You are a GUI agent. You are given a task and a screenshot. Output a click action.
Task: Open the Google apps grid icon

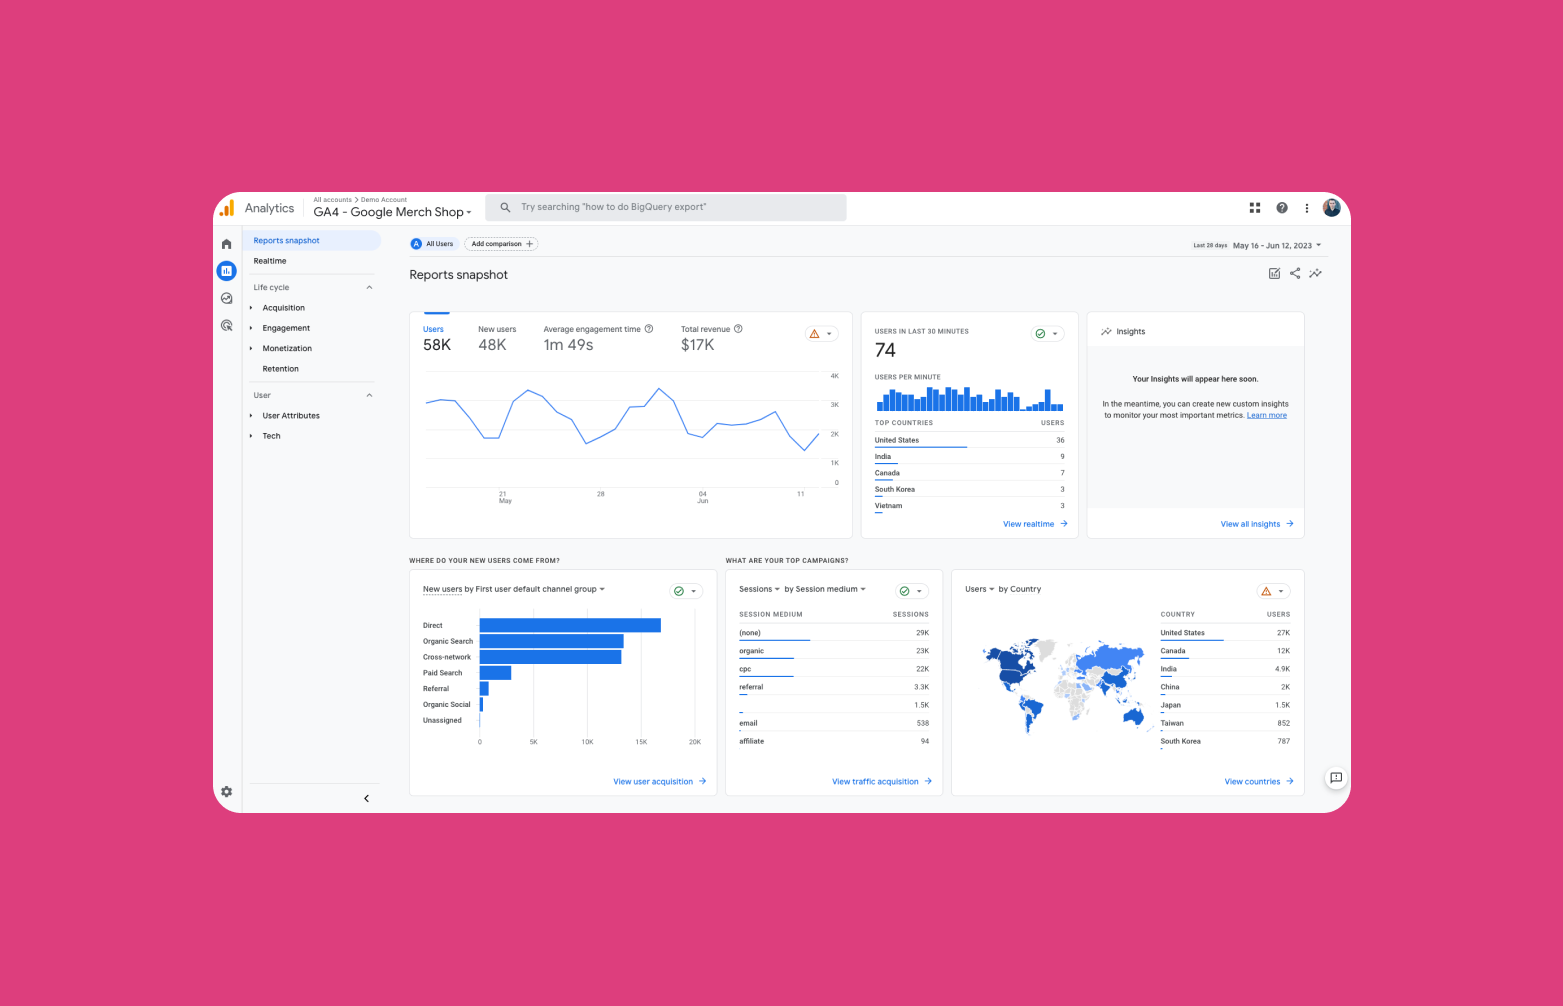coord(1255,207)
